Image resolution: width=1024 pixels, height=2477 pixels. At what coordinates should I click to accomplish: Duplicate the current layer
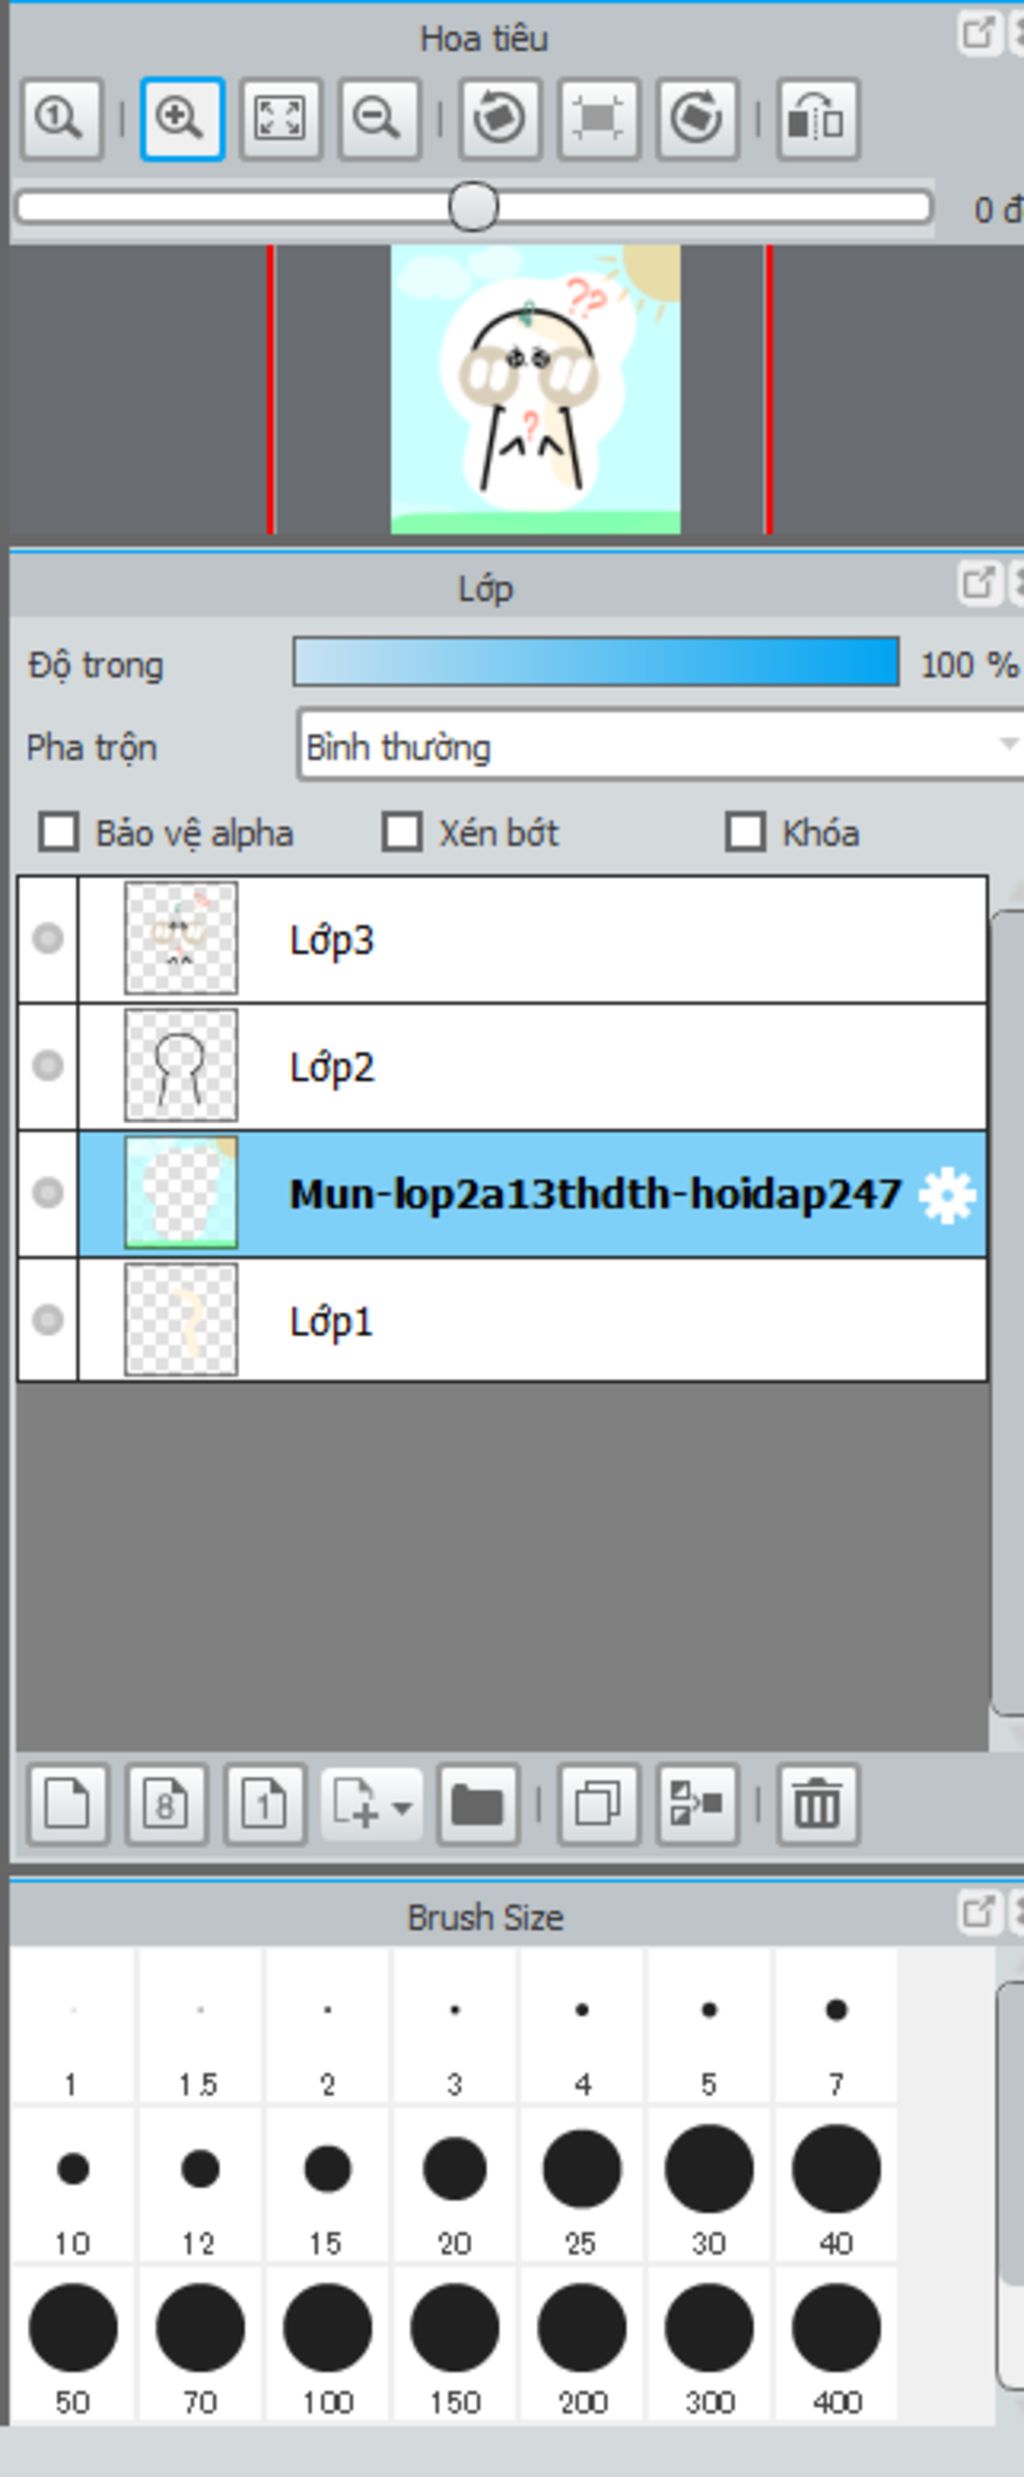coord(598,1804)
